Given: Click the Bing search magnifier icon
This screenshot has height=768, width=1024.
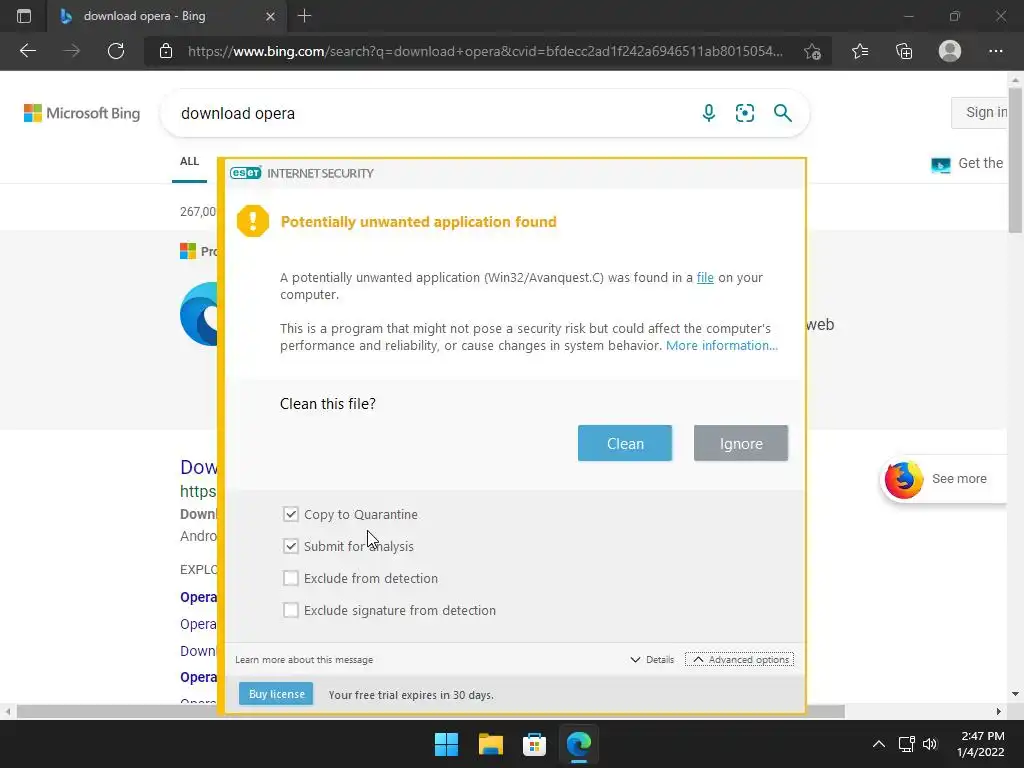Looking at the screenshot, I should click(782, 113).
